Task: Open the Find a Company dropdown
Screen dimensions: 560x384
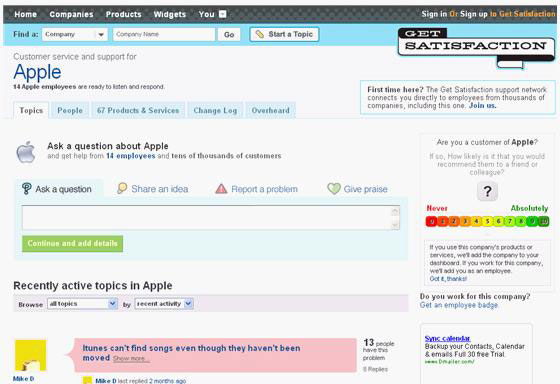Action: point(75,34)
